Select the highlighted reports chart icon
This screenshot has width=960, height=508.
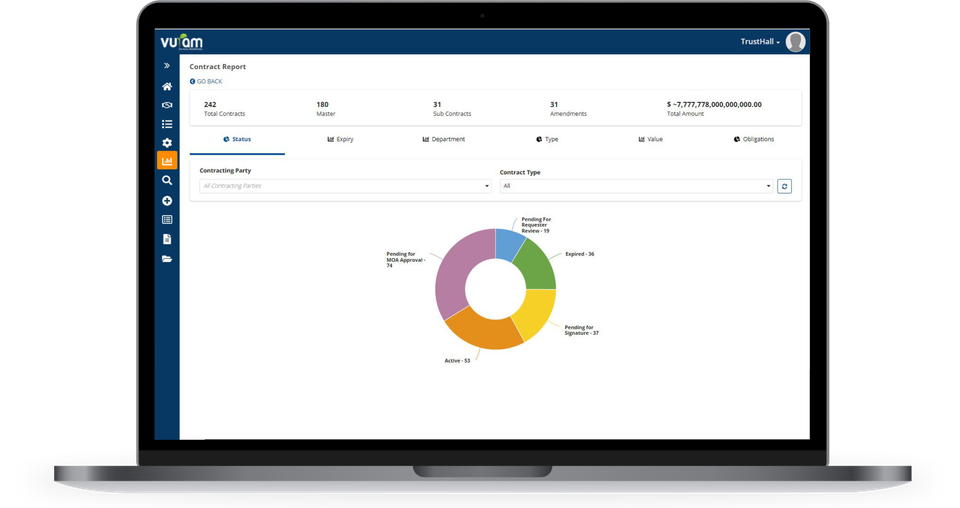point(167,160)
